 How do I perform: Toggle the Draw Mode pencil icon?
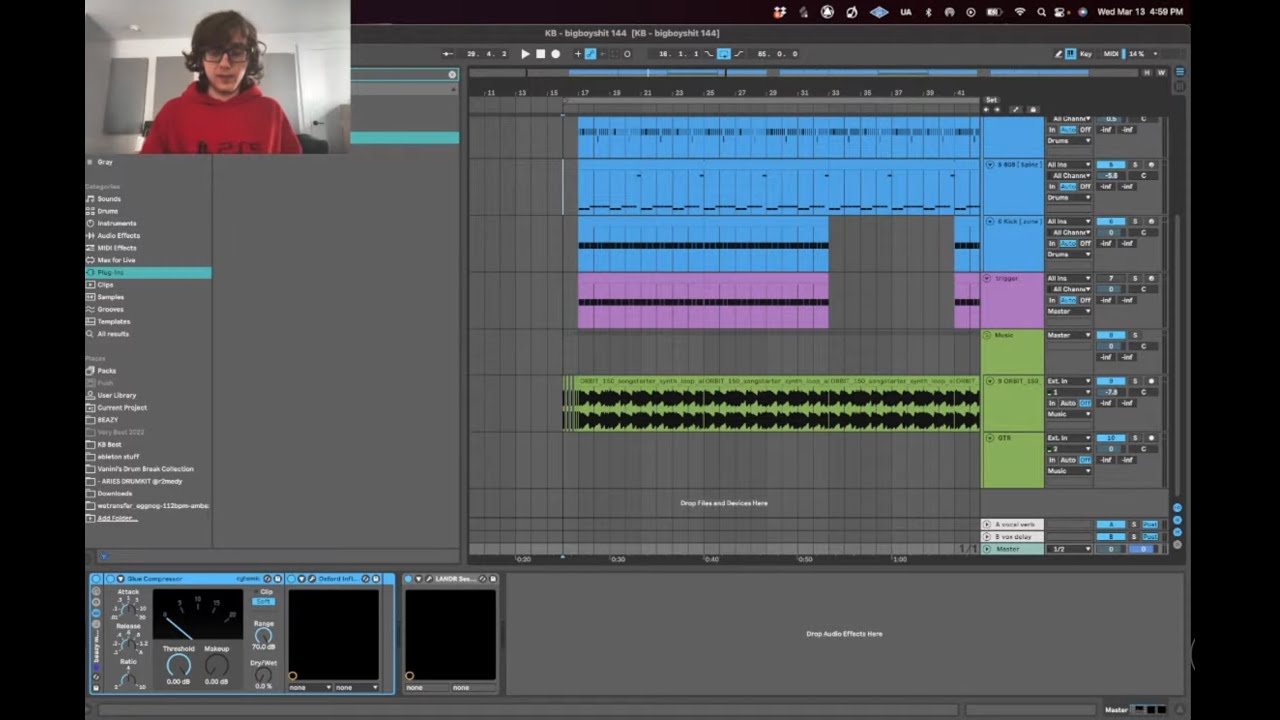(1058, 54)
